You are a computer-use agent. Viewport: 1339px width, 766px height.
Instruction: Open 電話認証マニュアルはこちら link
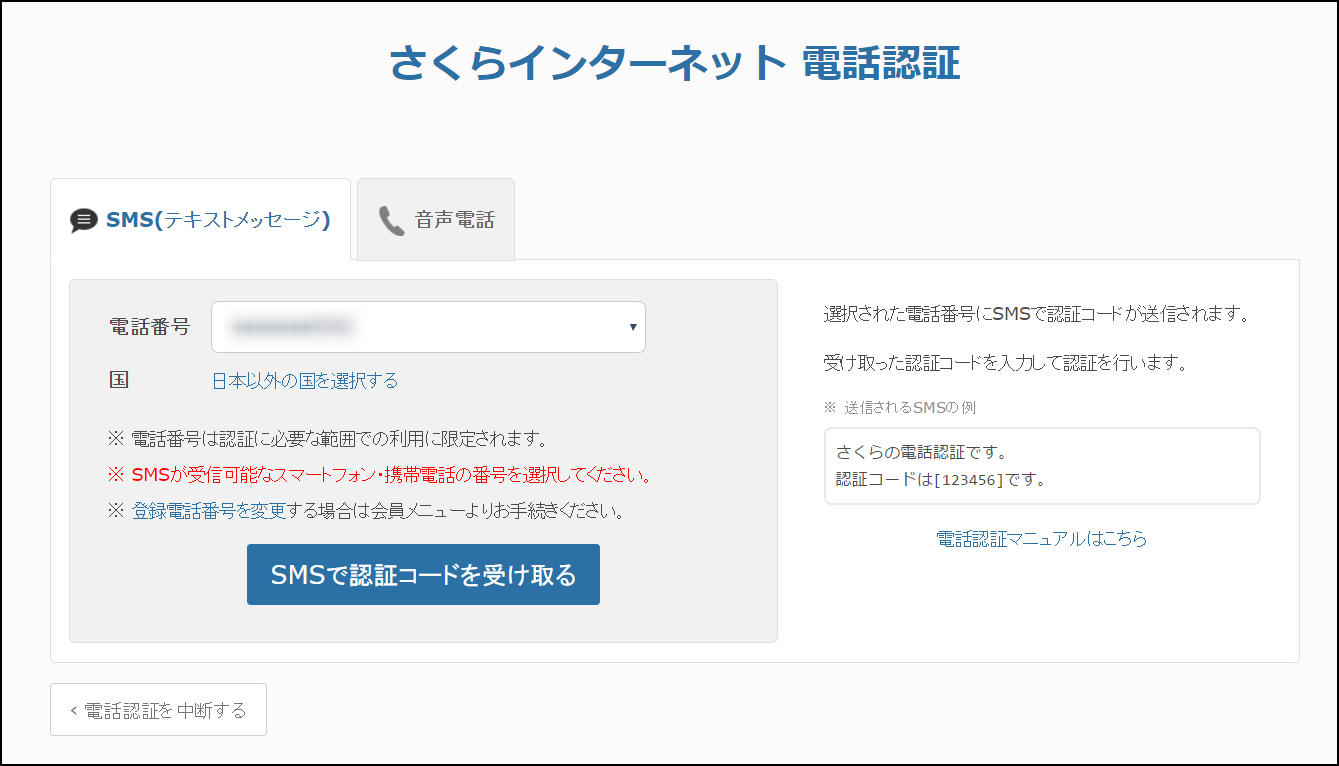coord(1041,539)
